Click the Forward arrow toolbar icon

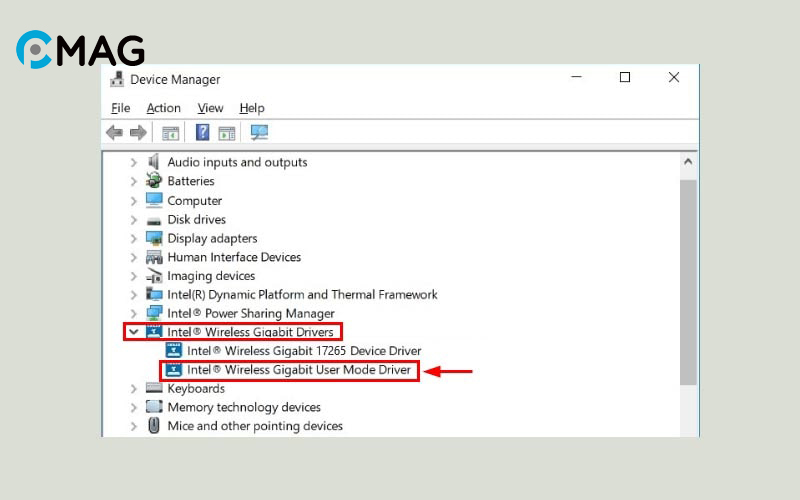[138, 133]
